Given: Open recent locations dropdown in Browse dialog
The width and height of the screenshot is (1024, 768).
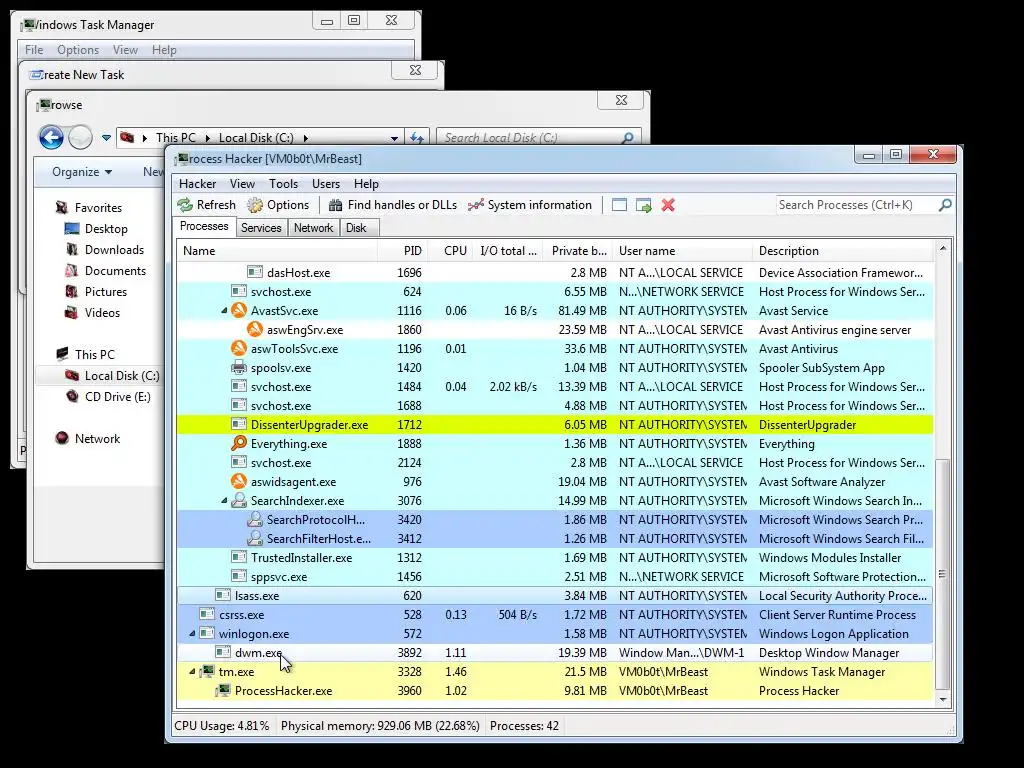Looking at the screenshot, I should pos(106,138).
